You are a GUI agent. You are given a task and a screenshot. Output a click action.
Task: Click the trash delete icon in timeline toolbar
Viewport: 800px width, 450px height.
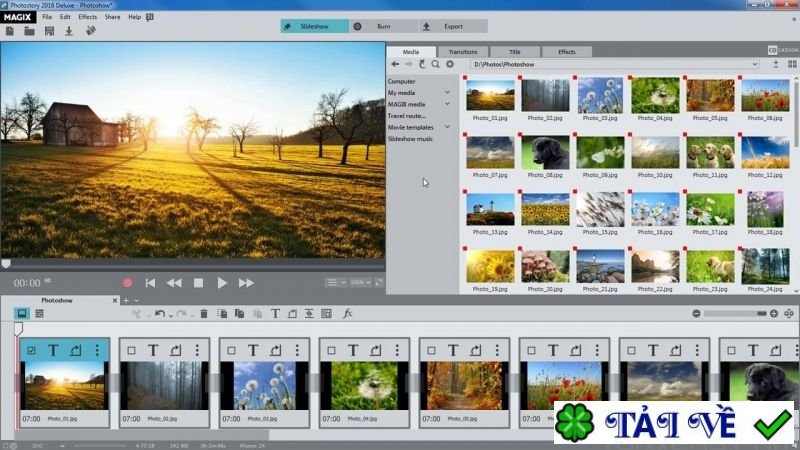(x=204, y=314)
